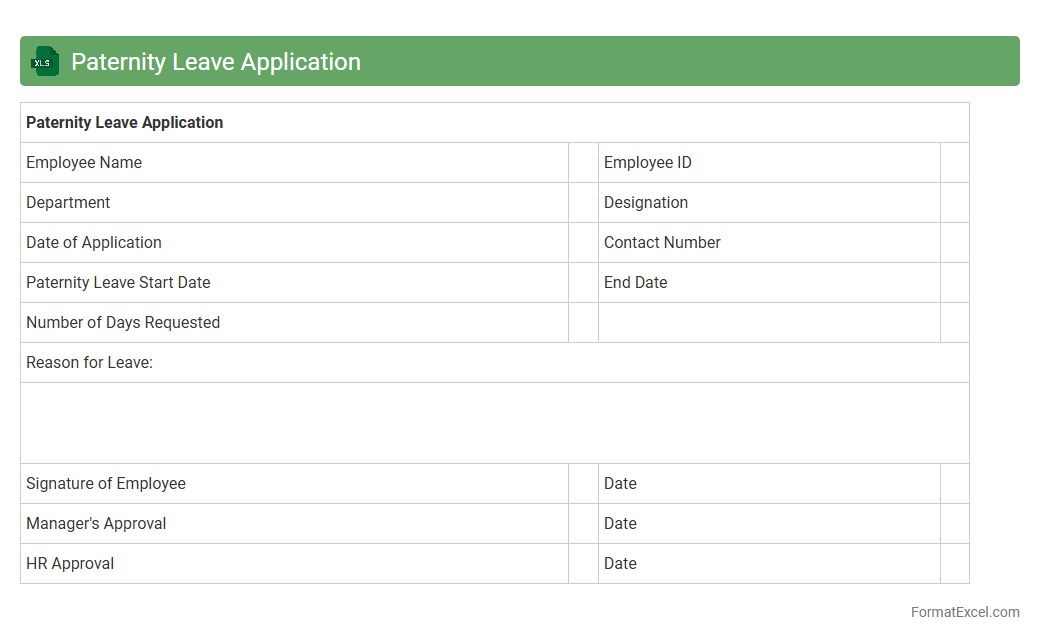Select the Employee Name cell
This screenshot has width=1040, height=641.
pyautogui.click(x=84, y=163)
